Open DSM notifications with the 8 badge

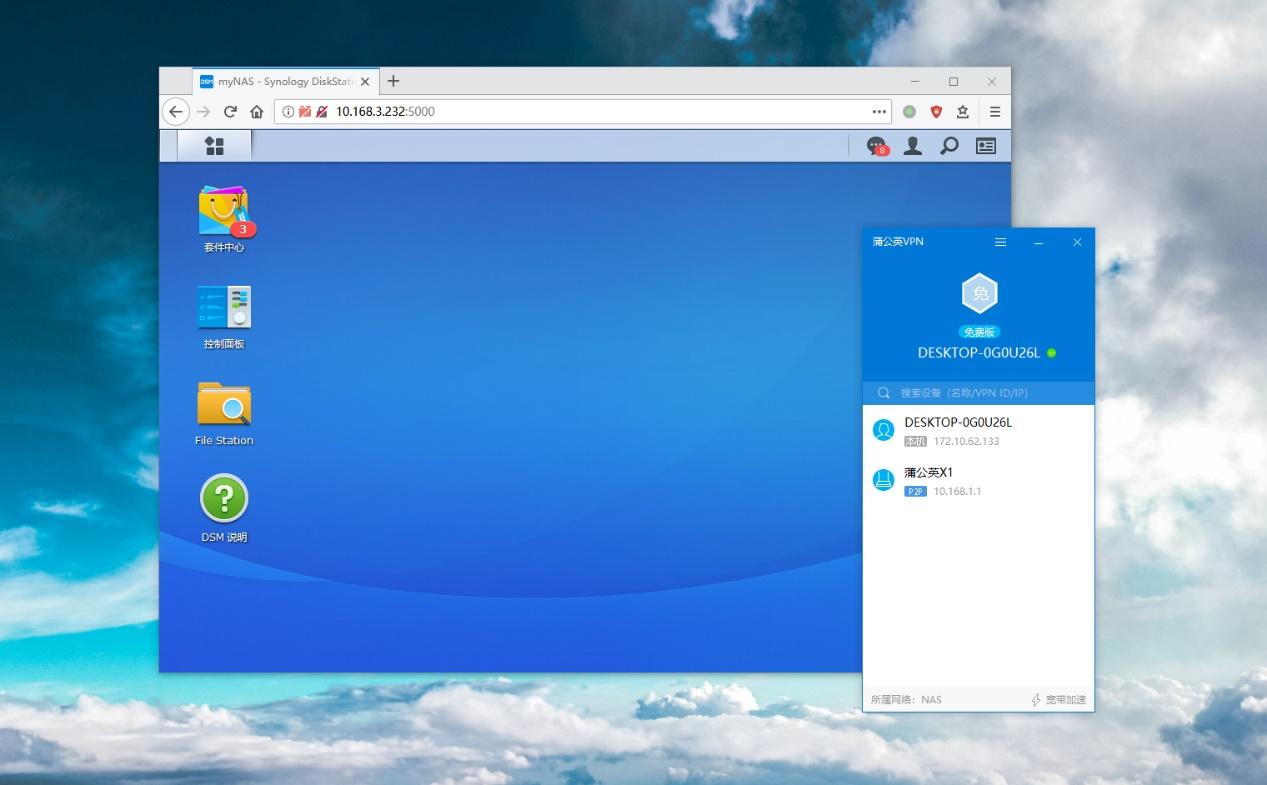(x=877, y=146)
